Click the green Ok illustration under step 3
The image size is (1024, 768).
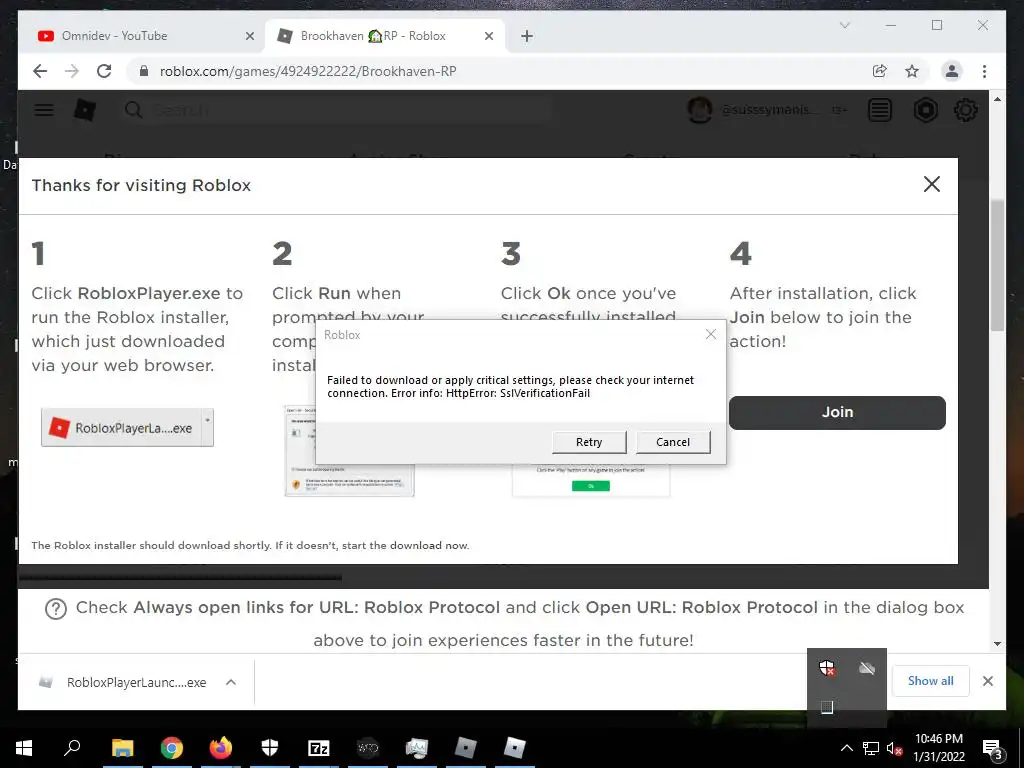click(591, 486)
